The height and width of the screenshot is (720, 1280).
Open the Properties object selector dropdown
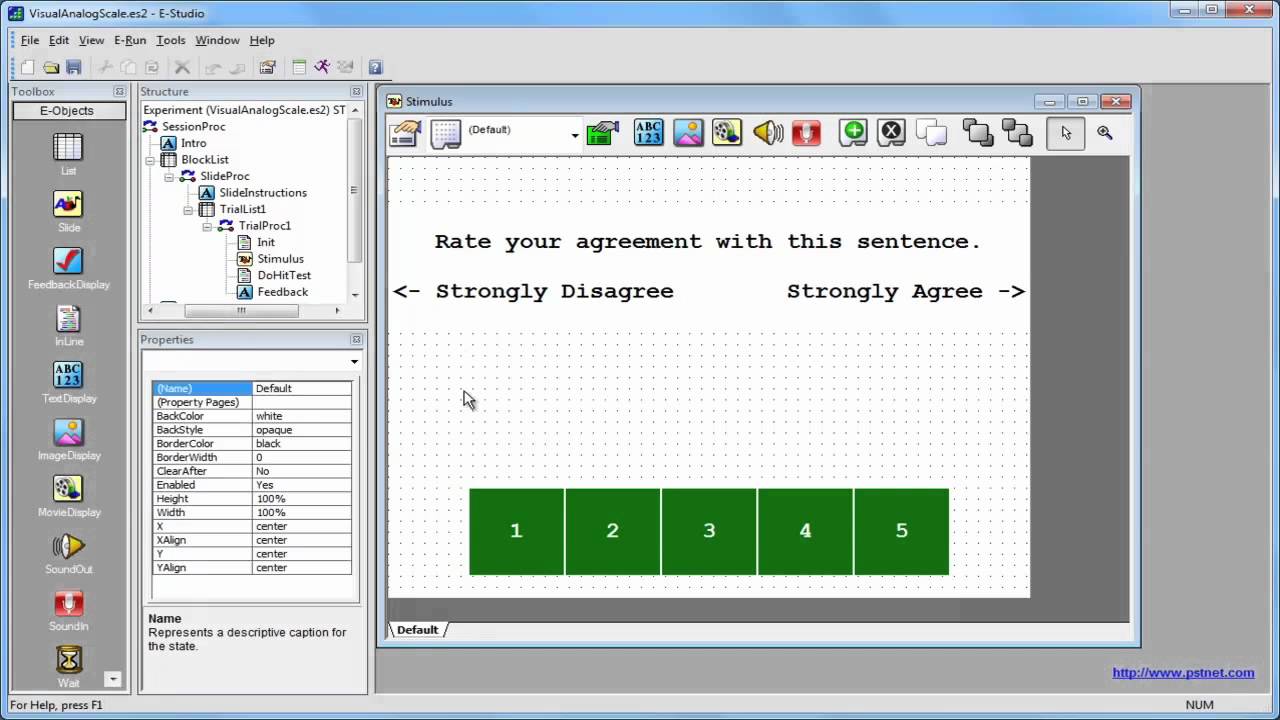pyautogui.click(x=354, y=361)
